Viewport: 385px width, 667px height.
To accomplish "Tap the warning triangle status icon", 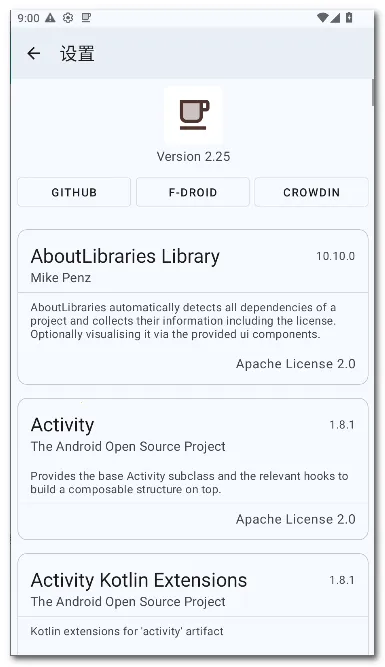I will pos(50,18).
